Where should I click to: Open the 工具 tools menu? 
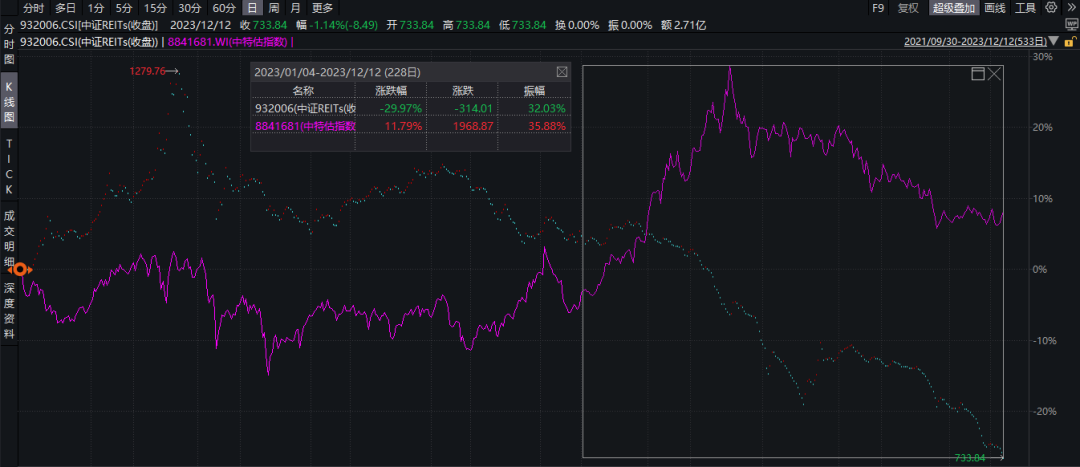1026,8
